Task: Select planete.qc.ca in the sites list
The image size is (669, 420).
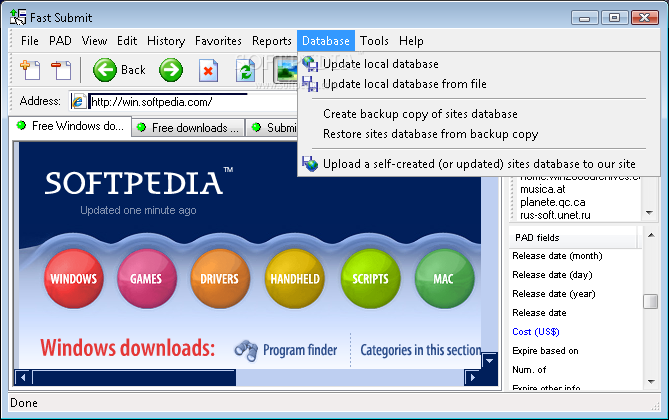Action: pos(553,202)
